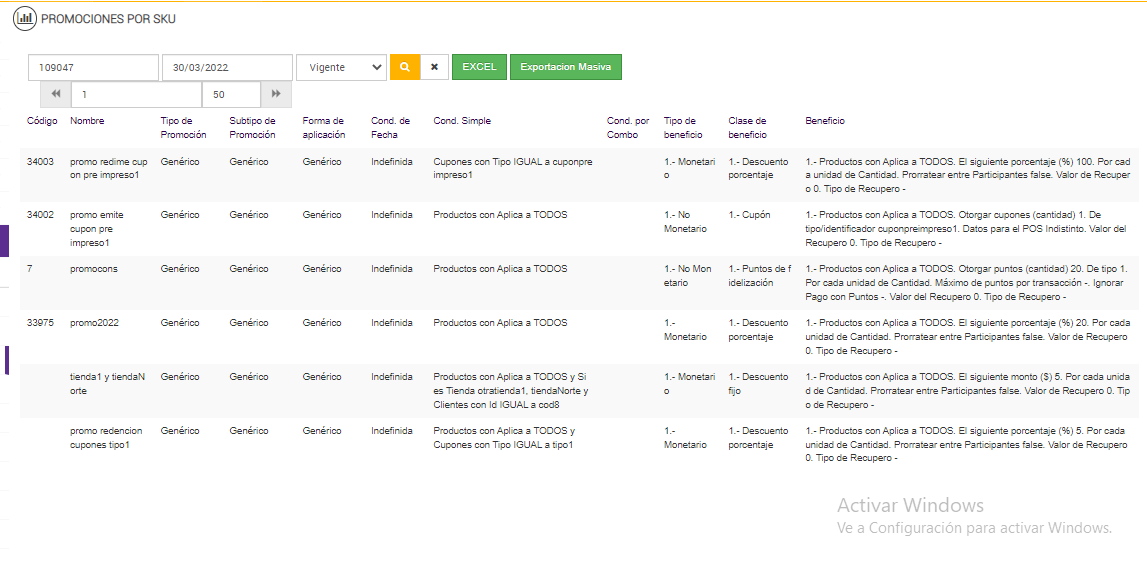This screenshot has width=1147, height=567.
Task: Open the Vigente status dropdown
Action: point(341,67)
